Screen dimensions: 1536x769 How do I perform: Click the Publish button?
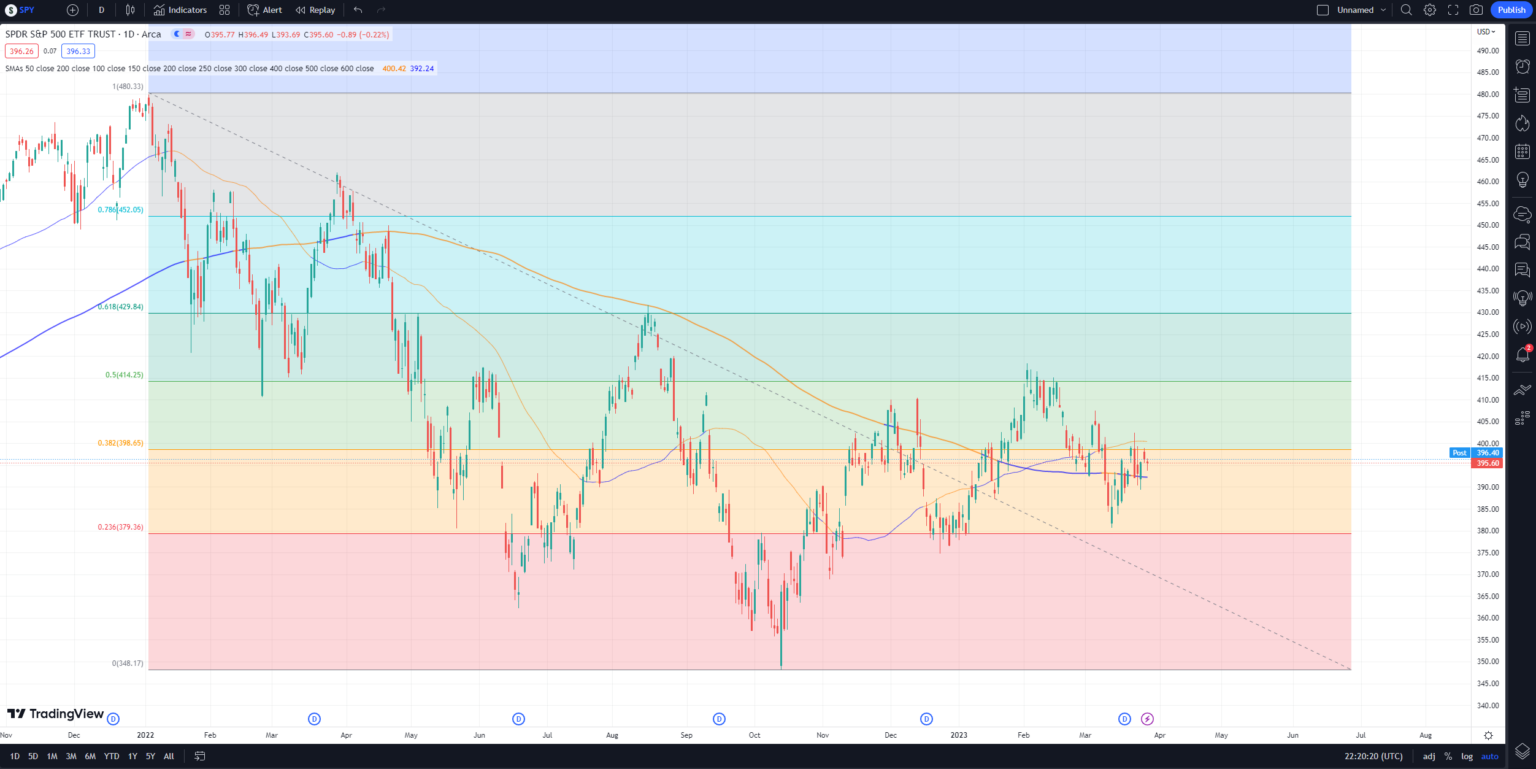1511,10
